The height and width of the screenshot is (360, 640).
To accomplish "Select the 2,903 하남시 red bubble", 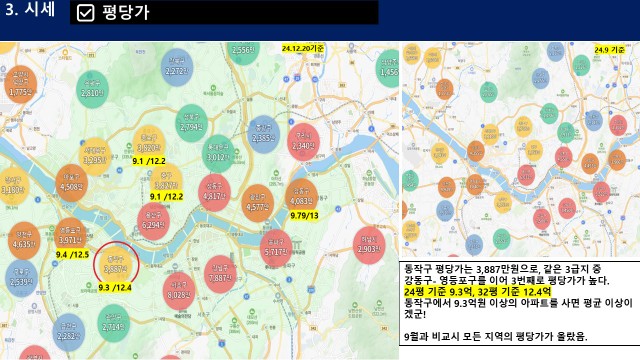I will coord(369,245).
